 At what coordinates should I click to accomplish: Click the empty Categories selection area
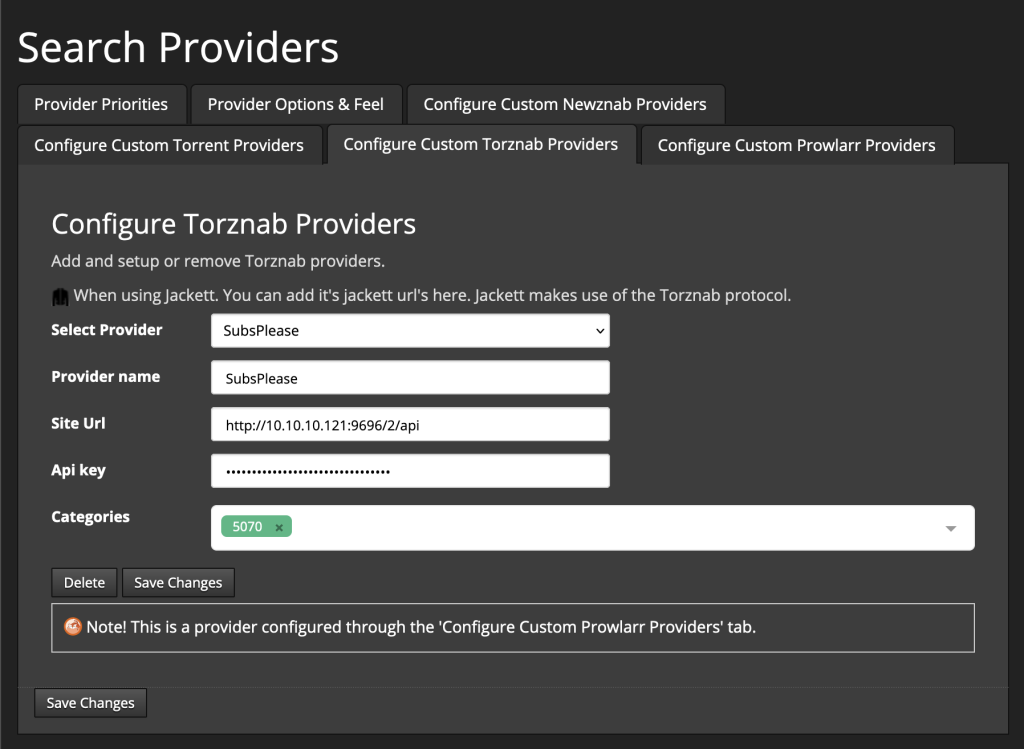[x=614, y=528]
